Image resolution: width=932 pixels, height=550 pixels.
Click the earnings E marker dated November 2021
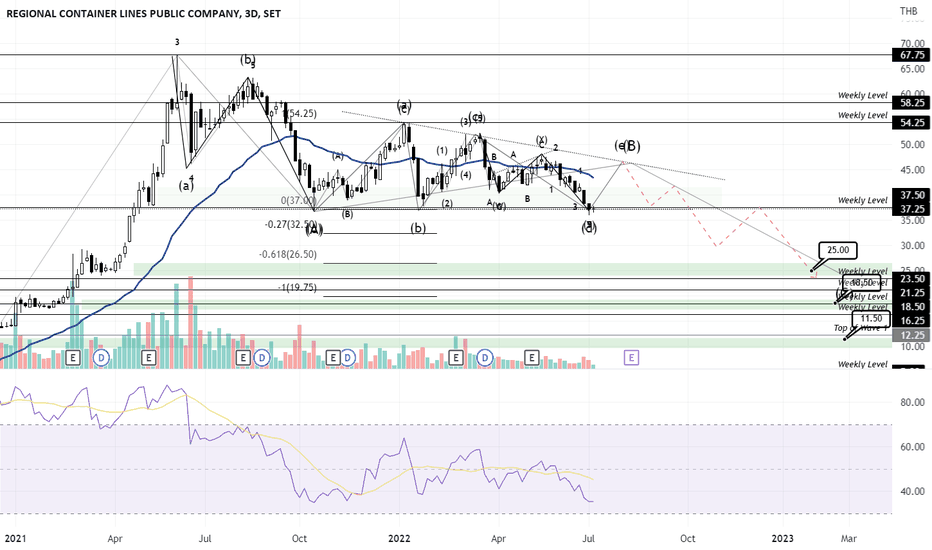tap(333, 357)
